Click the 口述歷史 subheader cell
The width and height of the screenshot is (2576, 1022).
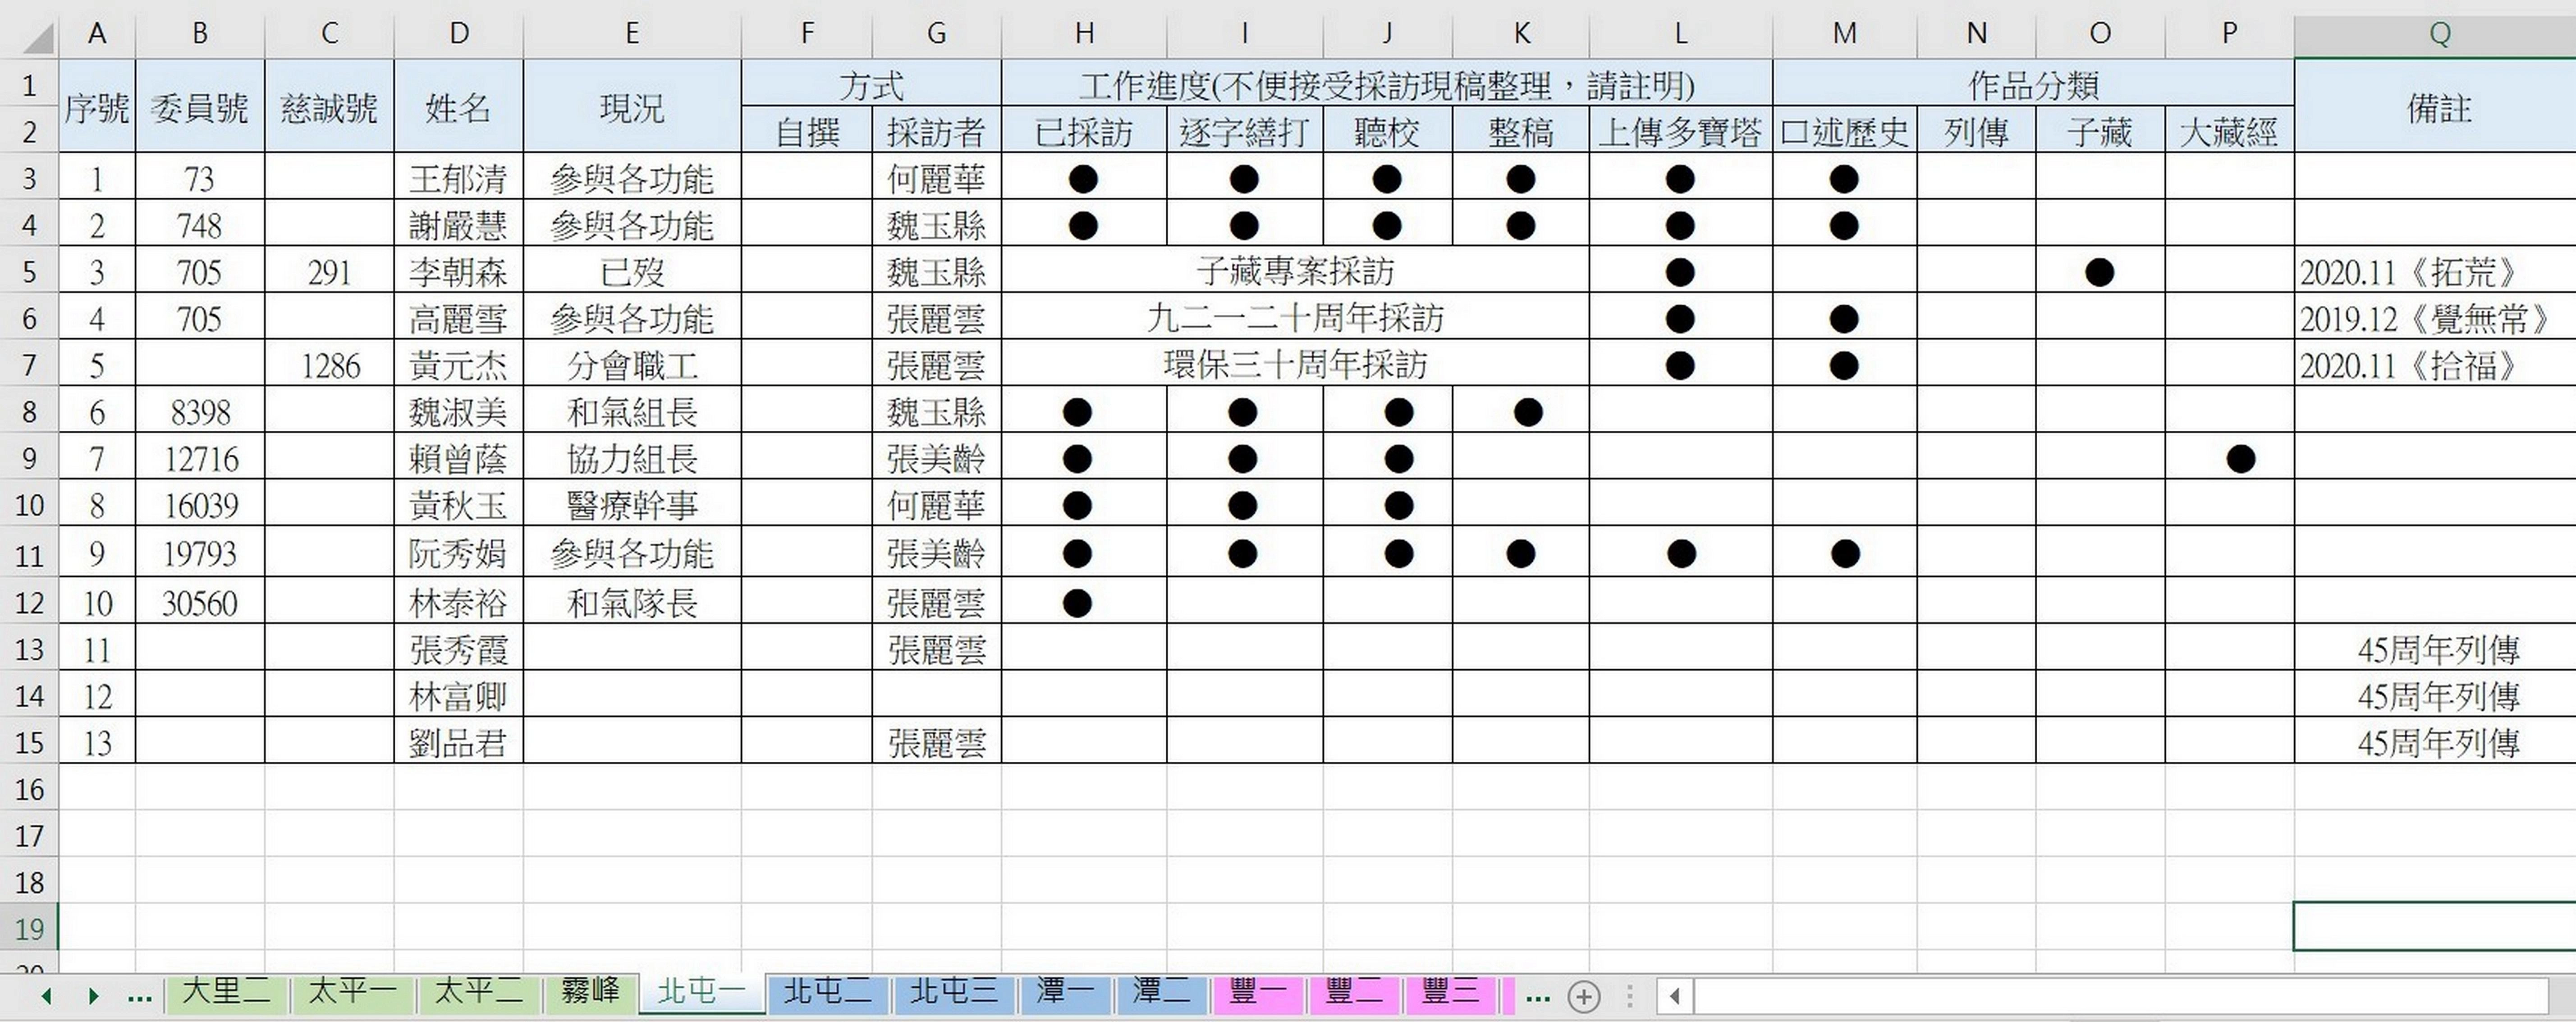[1845, 131]
